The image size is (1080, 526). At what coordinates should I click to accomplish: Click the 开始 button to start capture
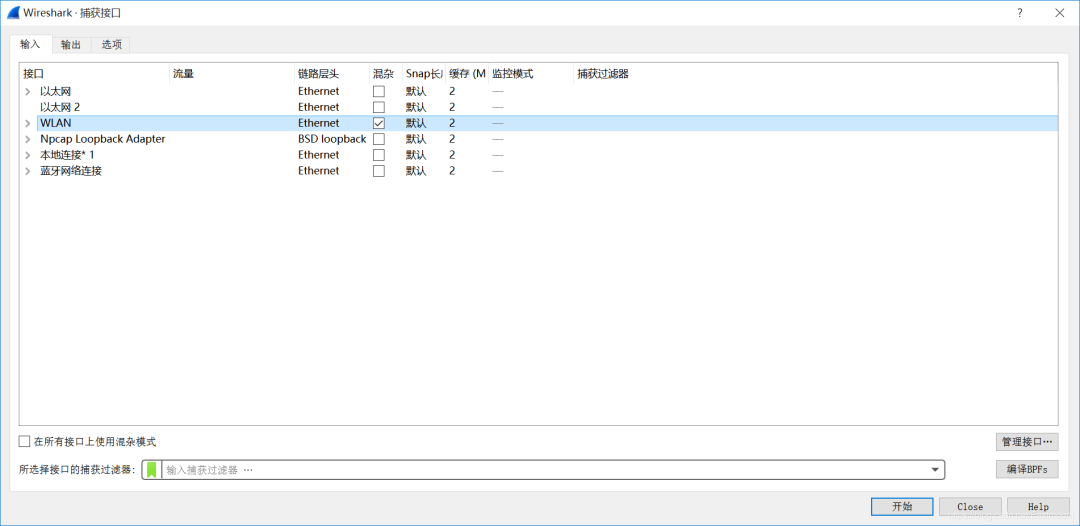(x=901, y=506)
